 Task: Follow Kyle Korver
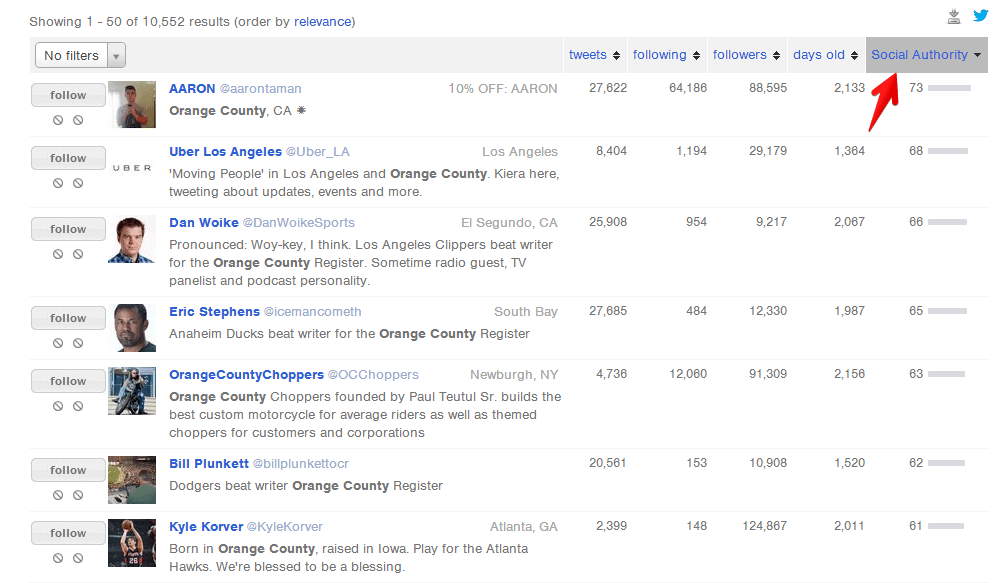click(68, 533)
